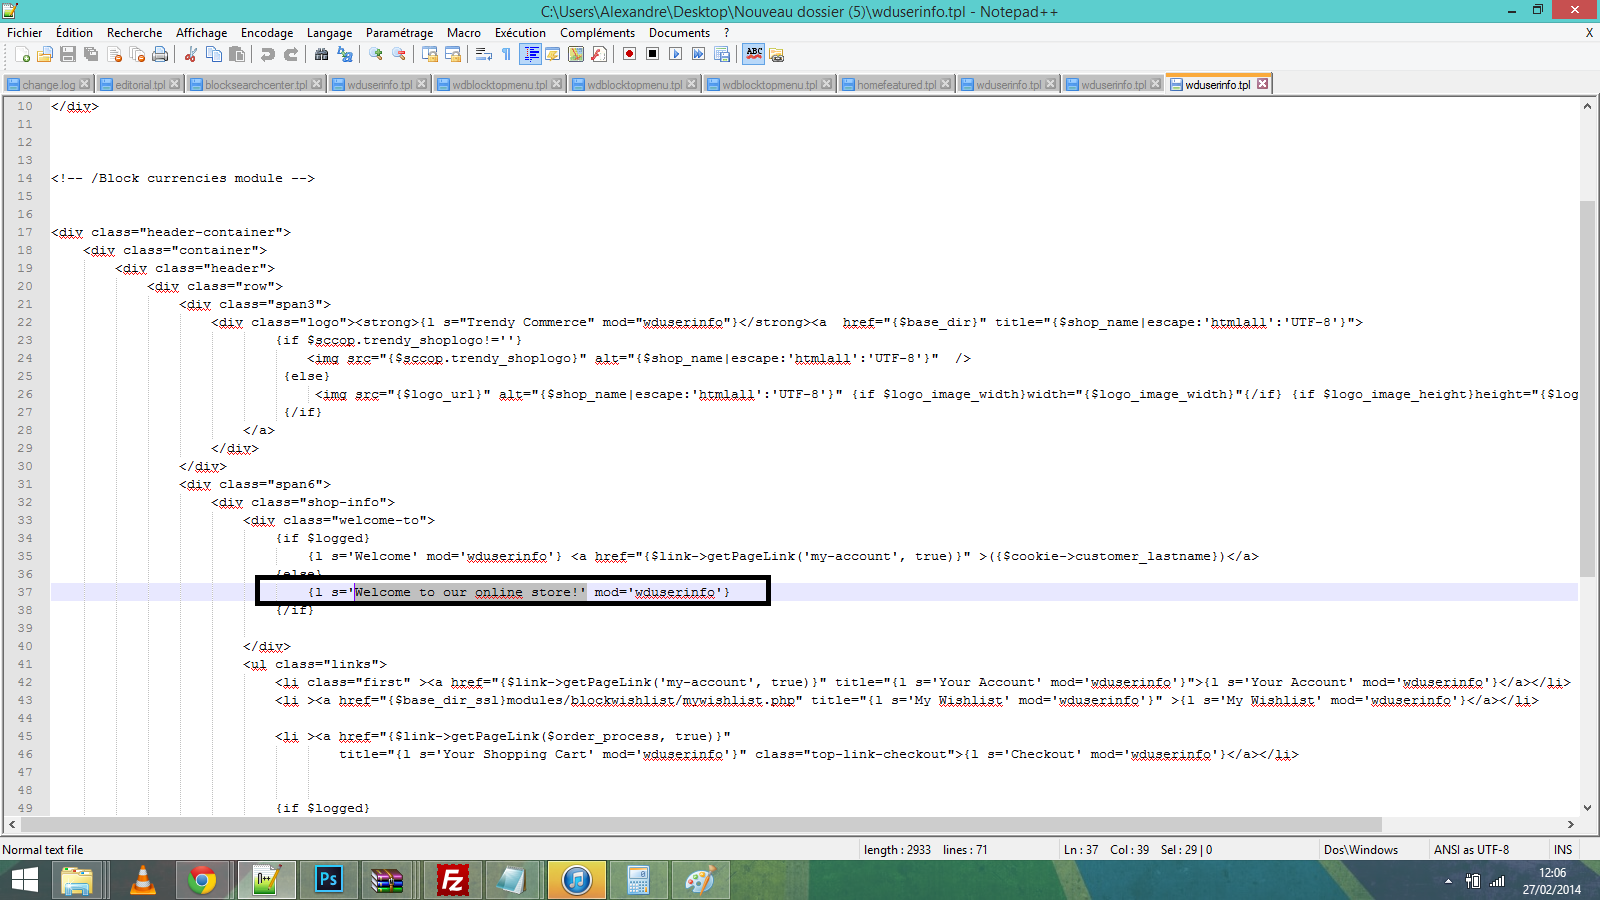Open Find dialog via the binoculars icon
1600x900 pixels.
click(x=321, y=54)
